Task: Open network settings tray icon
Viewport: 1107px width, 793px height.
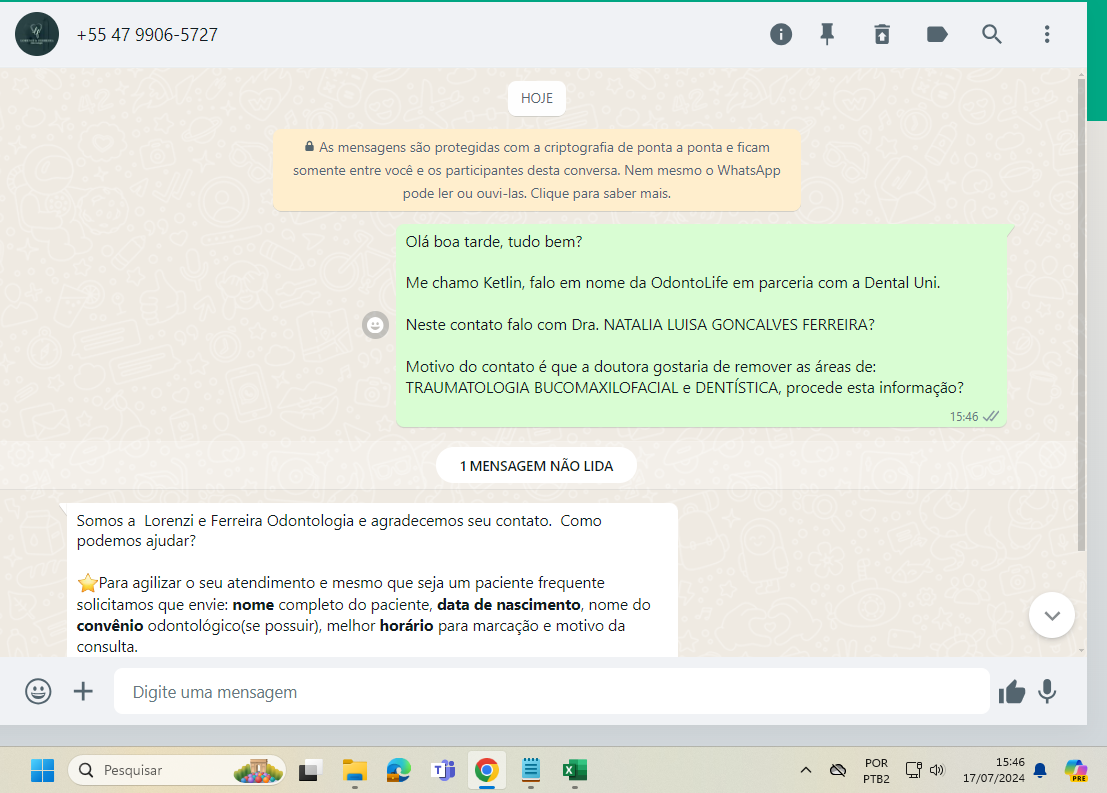Action: (914, 770)
